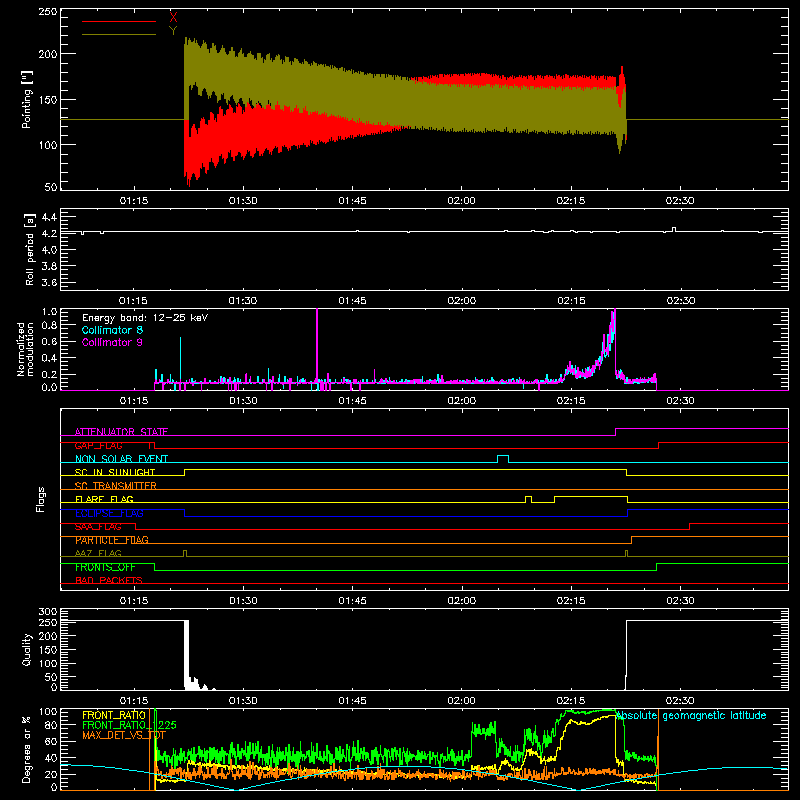Click the 02:30 tick under Roll period plot
800x800 pixels.
(x=681, y=301)
